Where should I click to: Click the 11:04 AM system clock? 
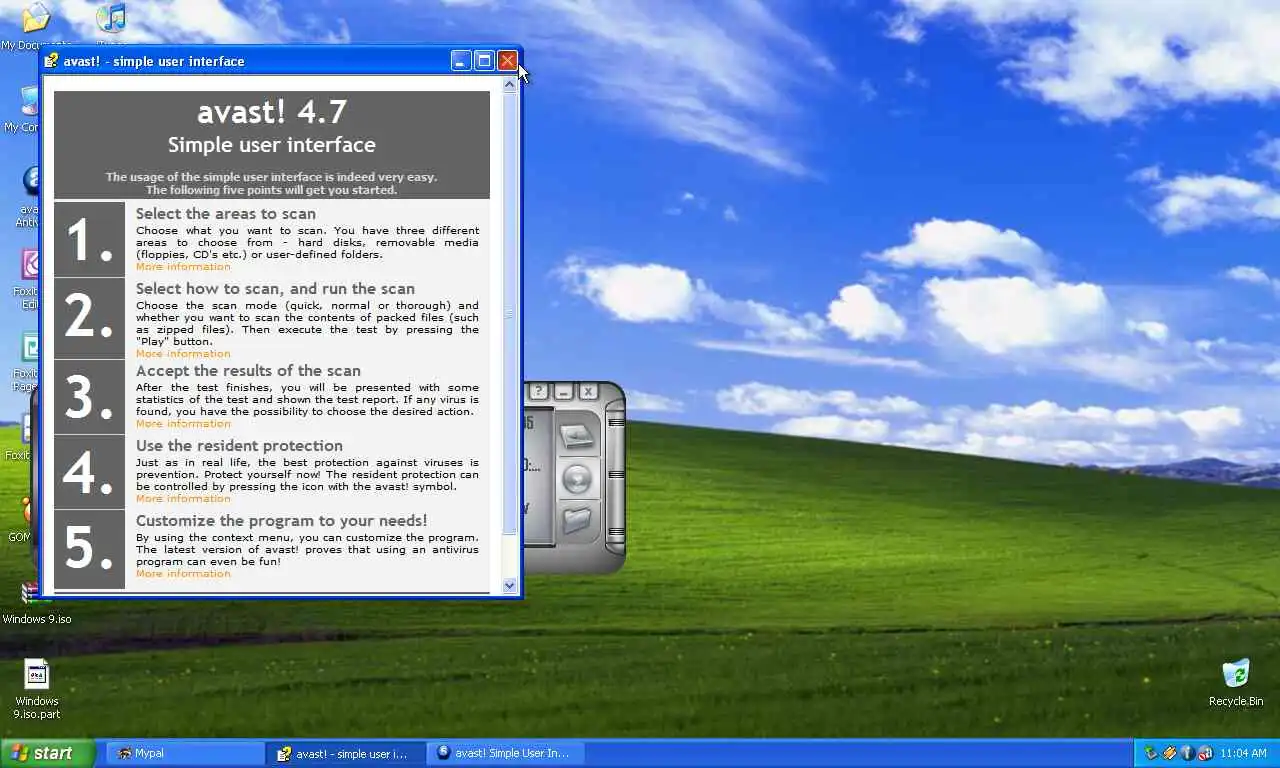coord(1244,753)
